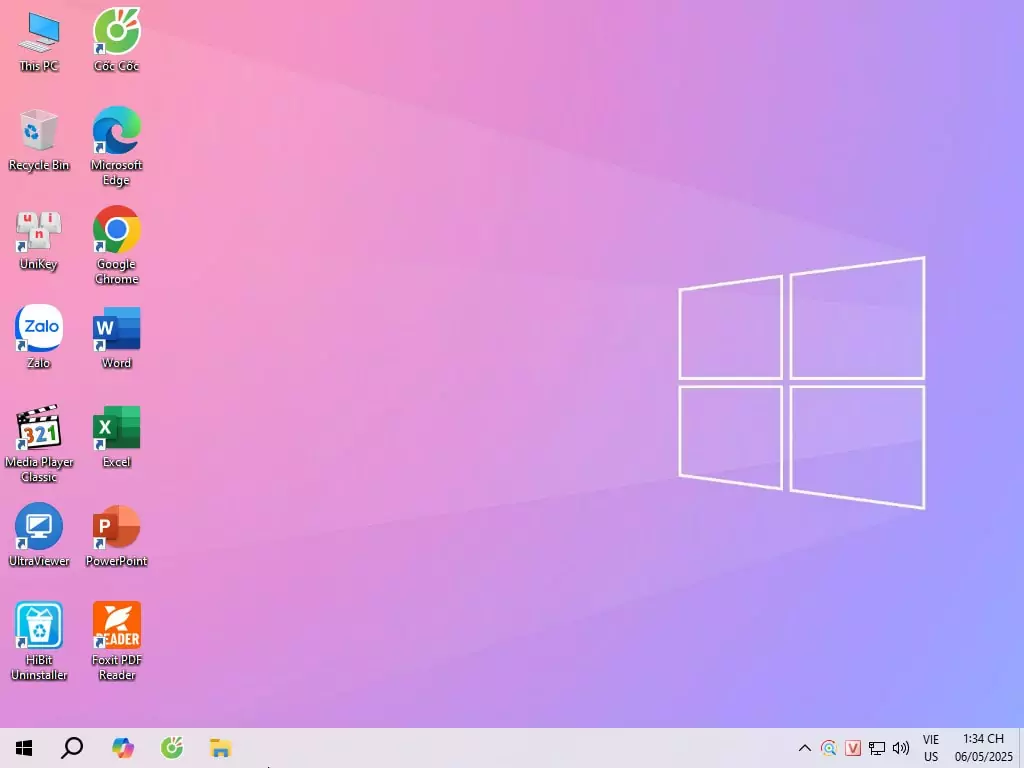The height and width of the screenshot is (768, 1024).
Task: Select the Recycle Bin icon
Action: pos(39,141)
